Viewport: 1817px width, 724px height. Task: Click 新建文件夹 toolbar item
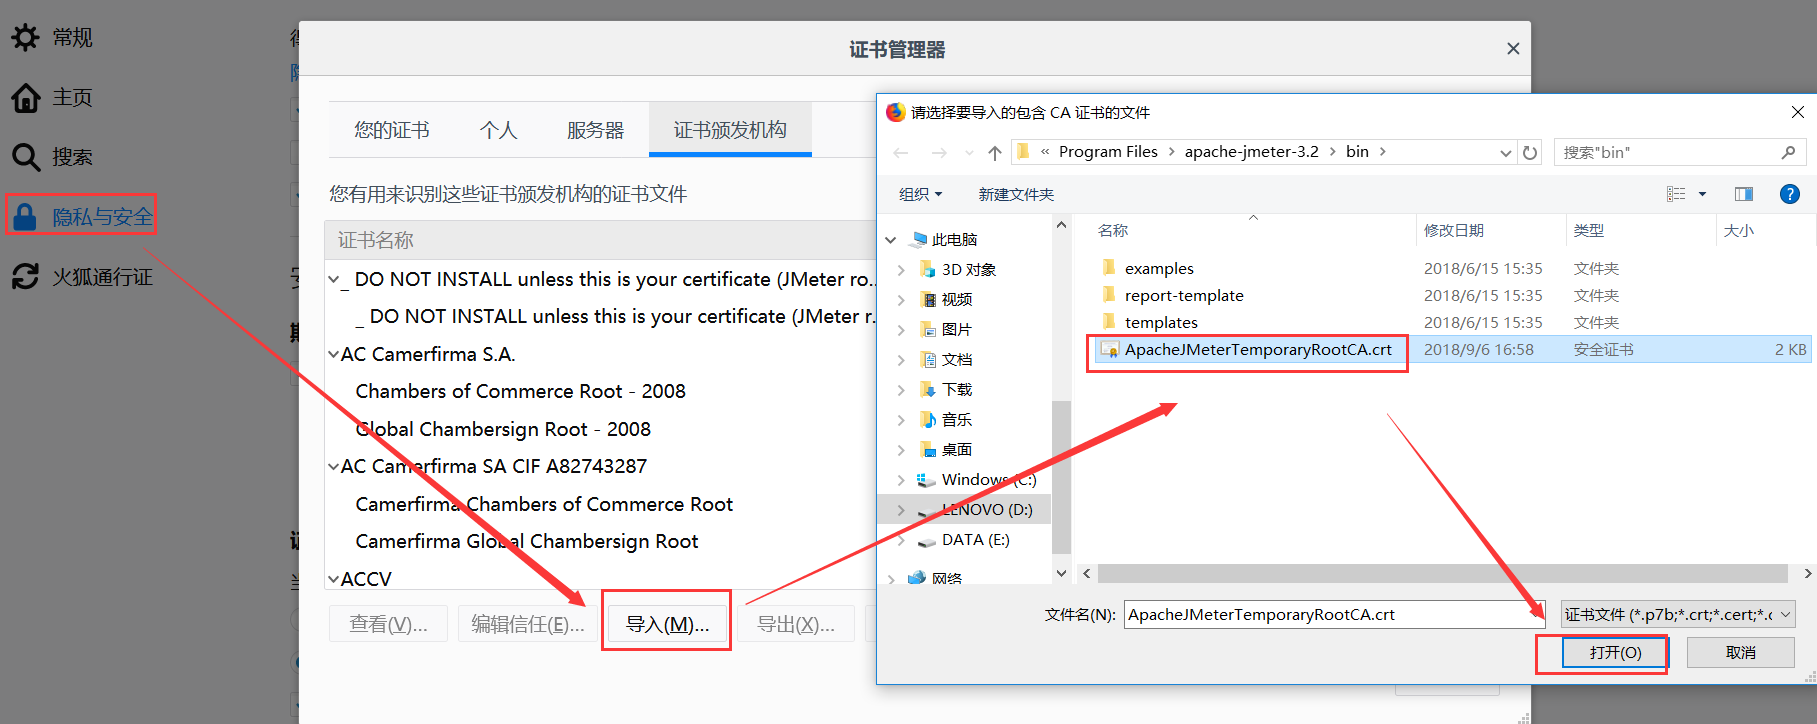point(1016,194)
